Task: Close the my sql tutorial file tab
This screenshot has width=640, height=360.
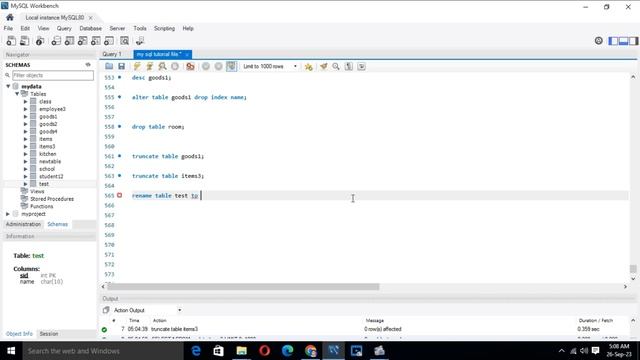Action: [x=187, y=54]
